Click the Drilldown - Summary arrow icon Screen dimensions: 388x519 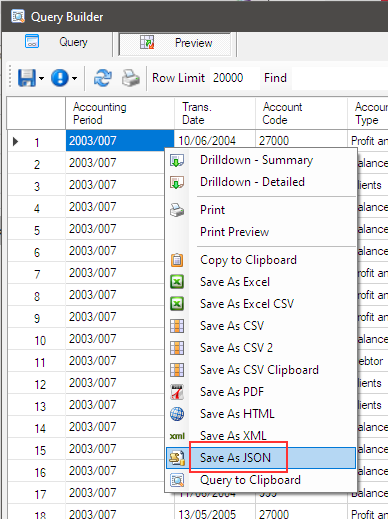point(177,160)
